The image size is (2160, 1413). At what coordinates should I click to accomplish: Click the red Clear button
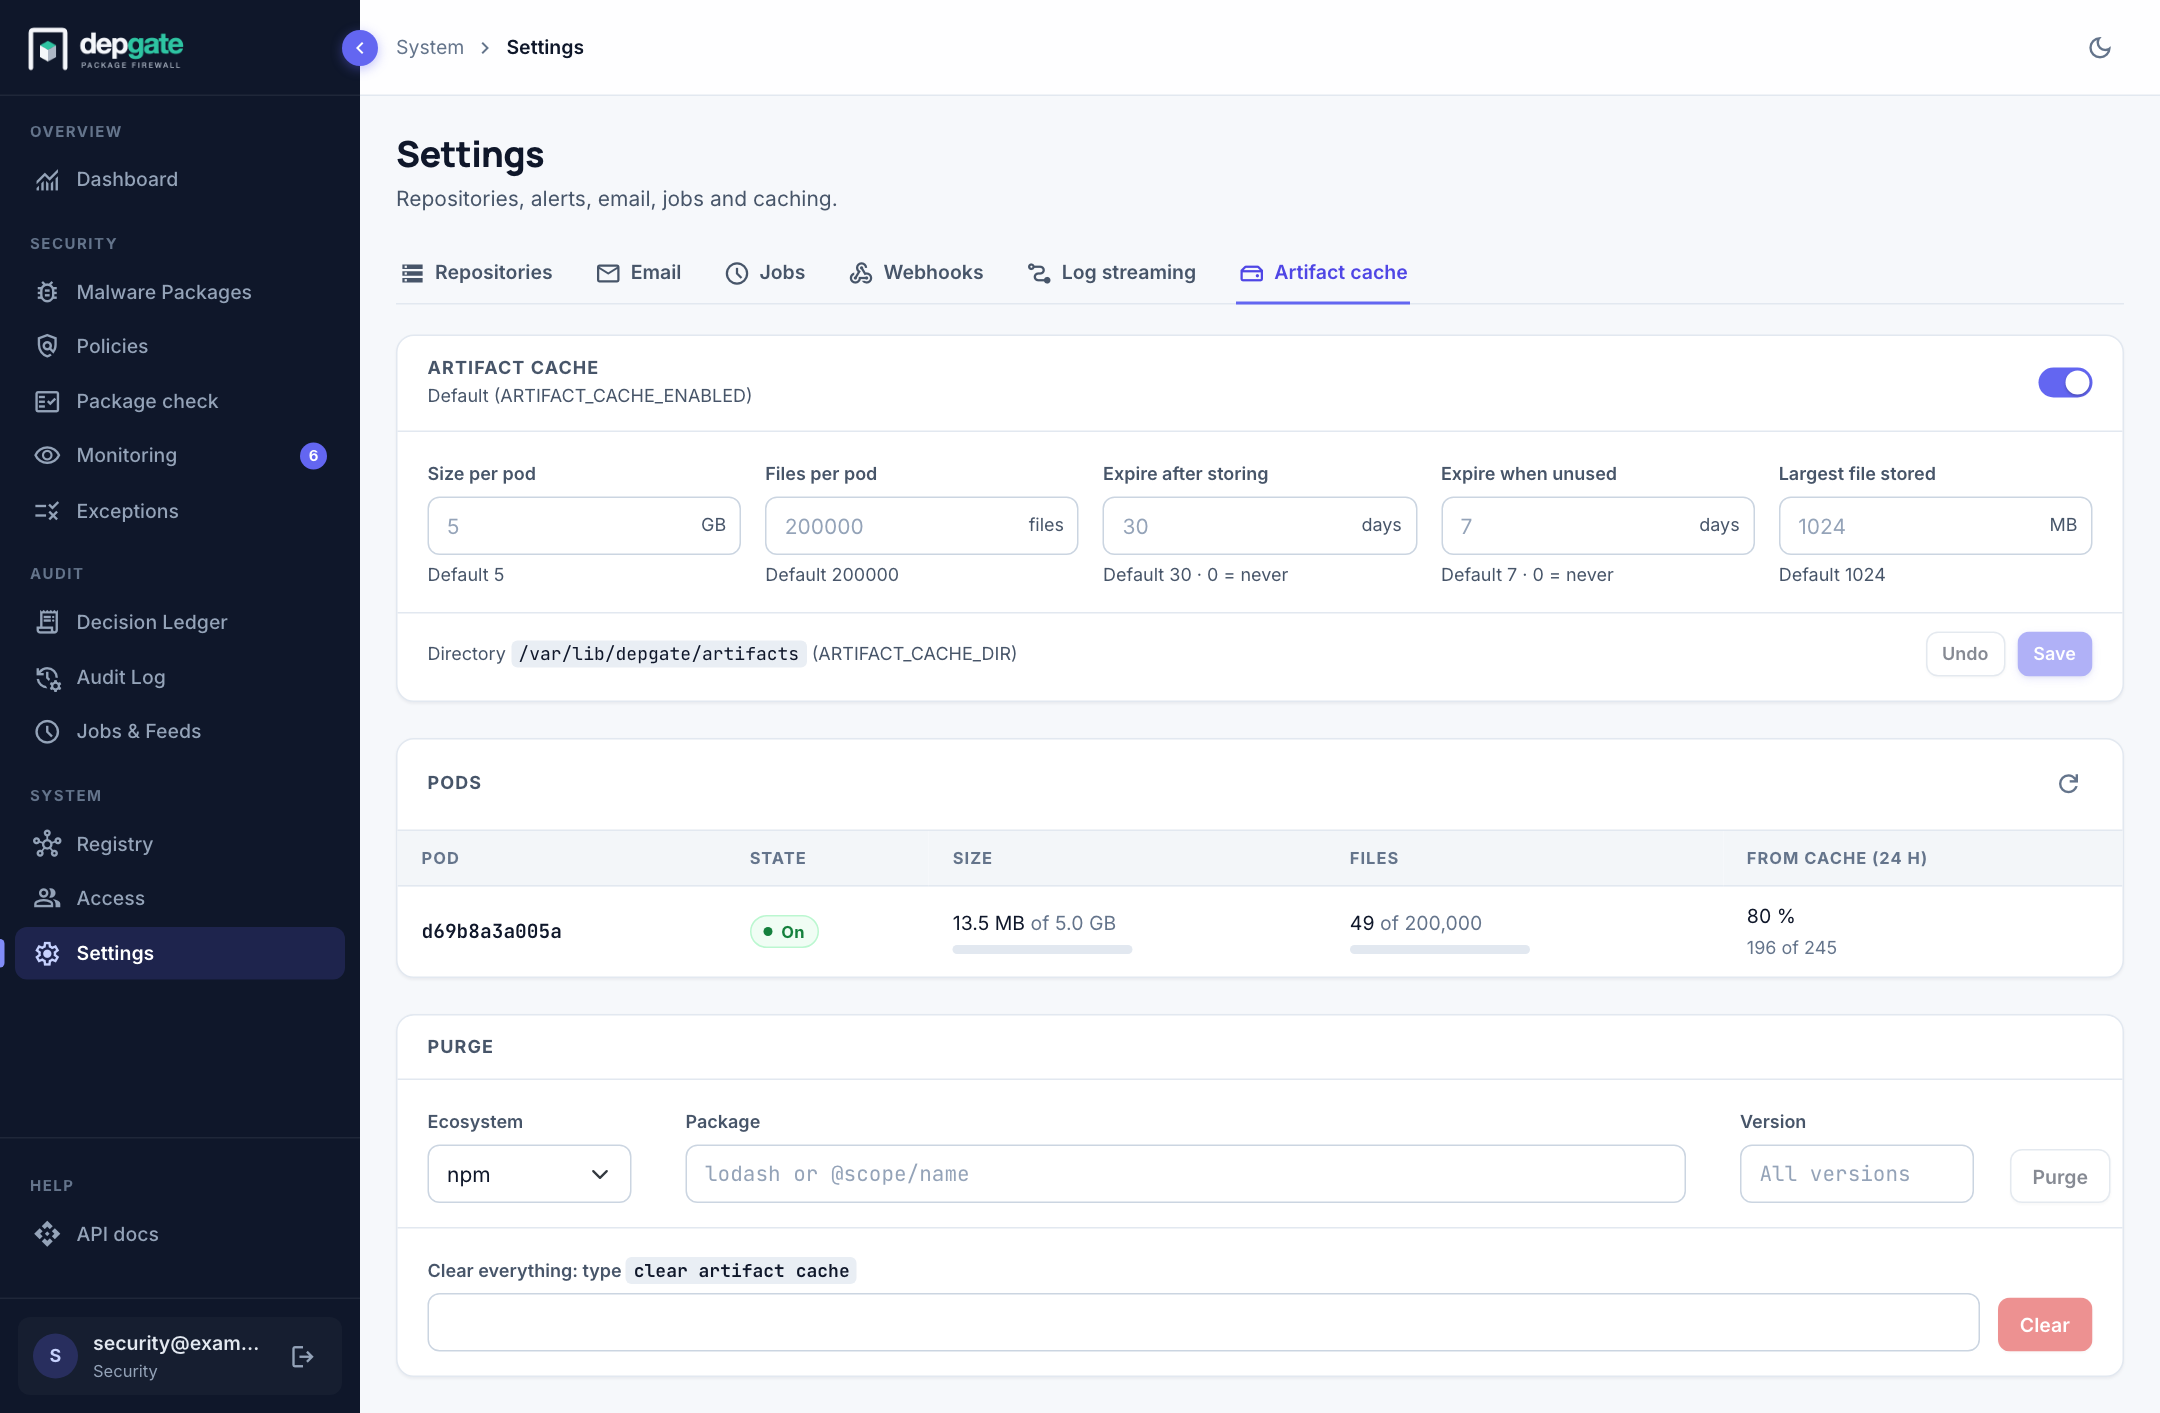[2044, 1325]
